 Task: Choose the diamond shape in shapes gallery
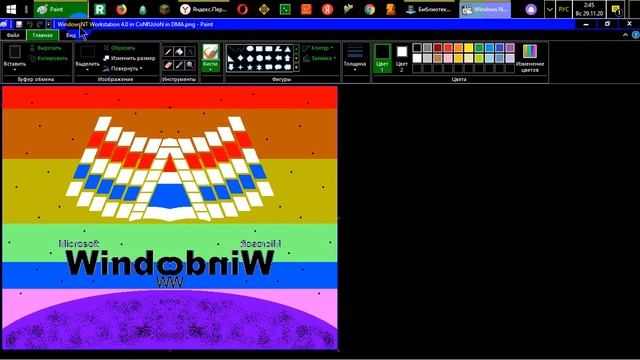(x=240, y=58)
